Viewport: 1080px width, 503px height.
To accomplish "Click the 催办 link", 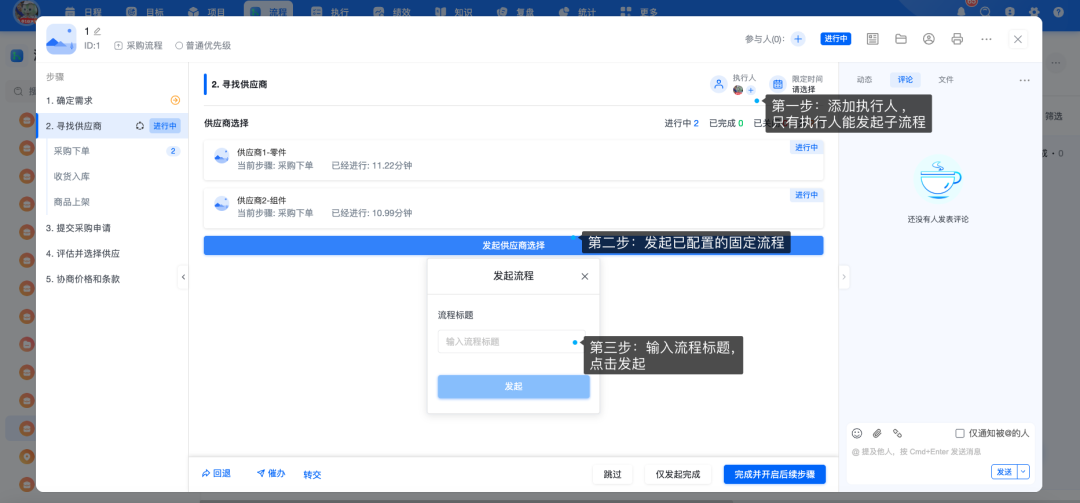I will 271,474.
